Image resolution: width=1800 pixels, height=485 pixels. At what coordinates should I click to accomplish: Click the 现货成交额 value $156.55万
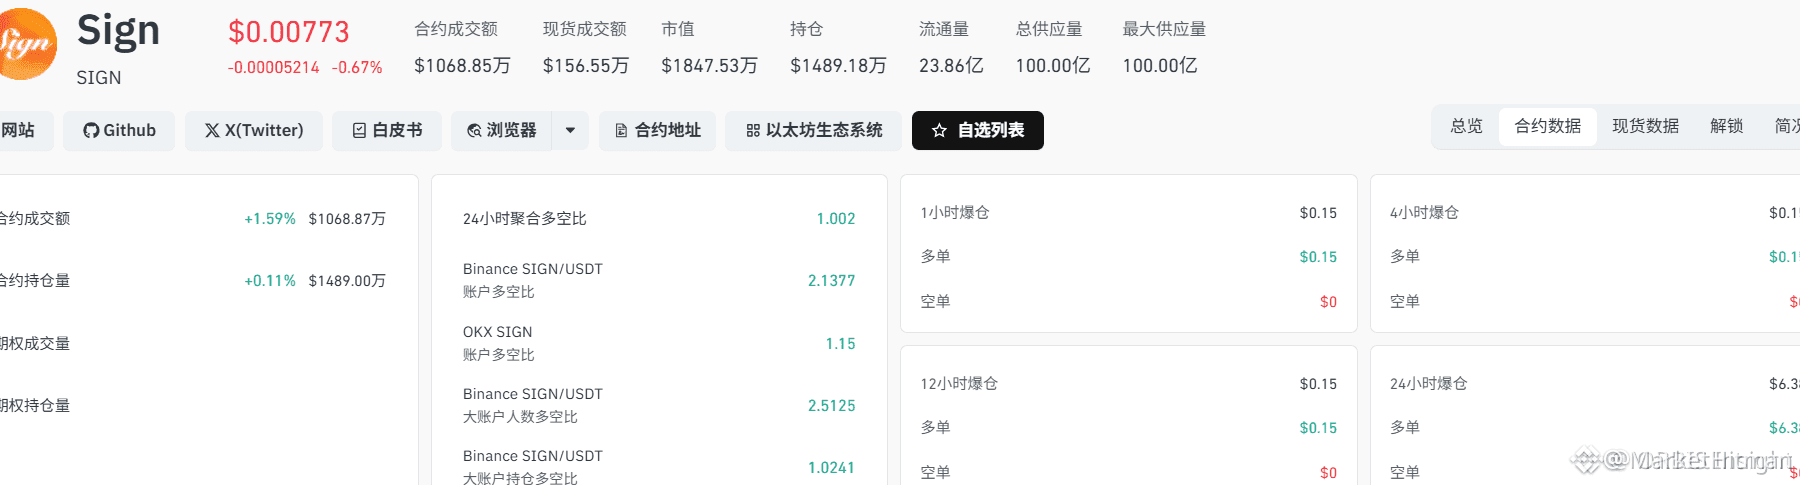586,66
